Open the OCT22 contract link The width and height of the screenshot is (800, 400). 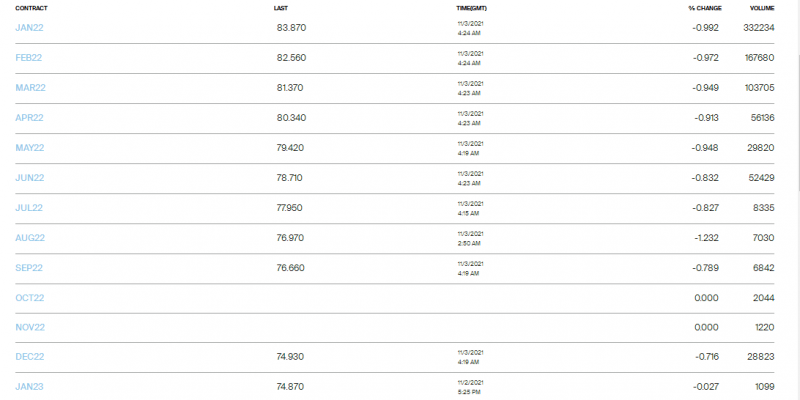point(30,298)
